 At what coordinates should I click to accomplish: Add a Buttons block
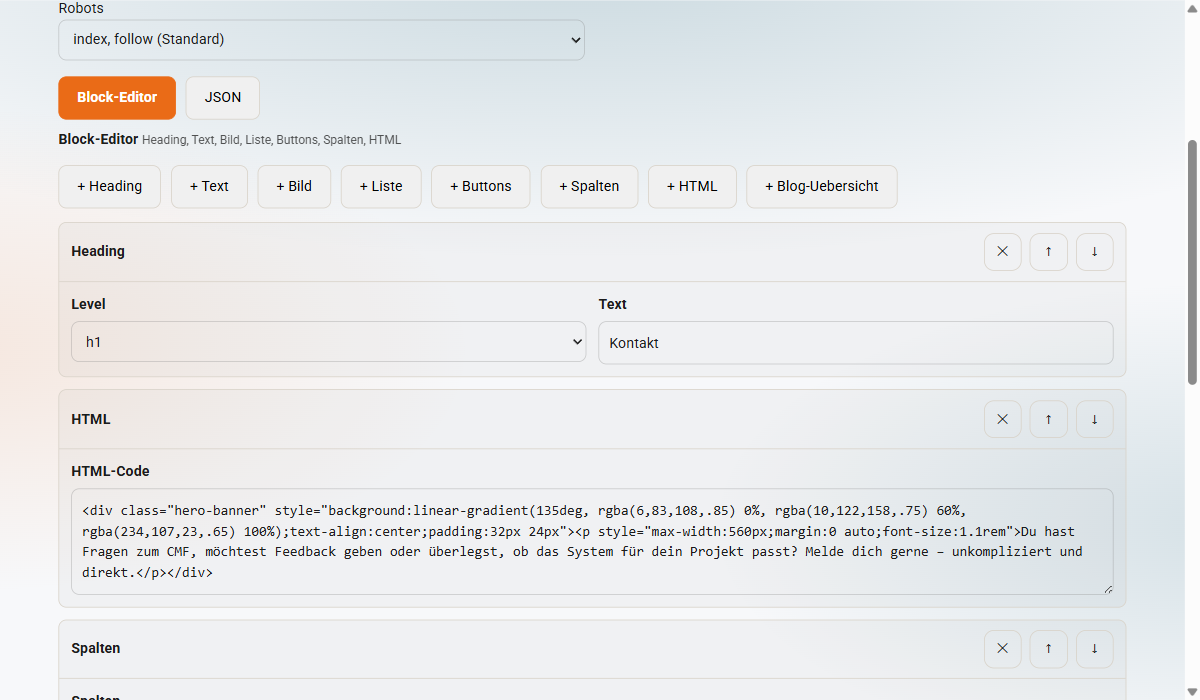(x=480, y=186)
